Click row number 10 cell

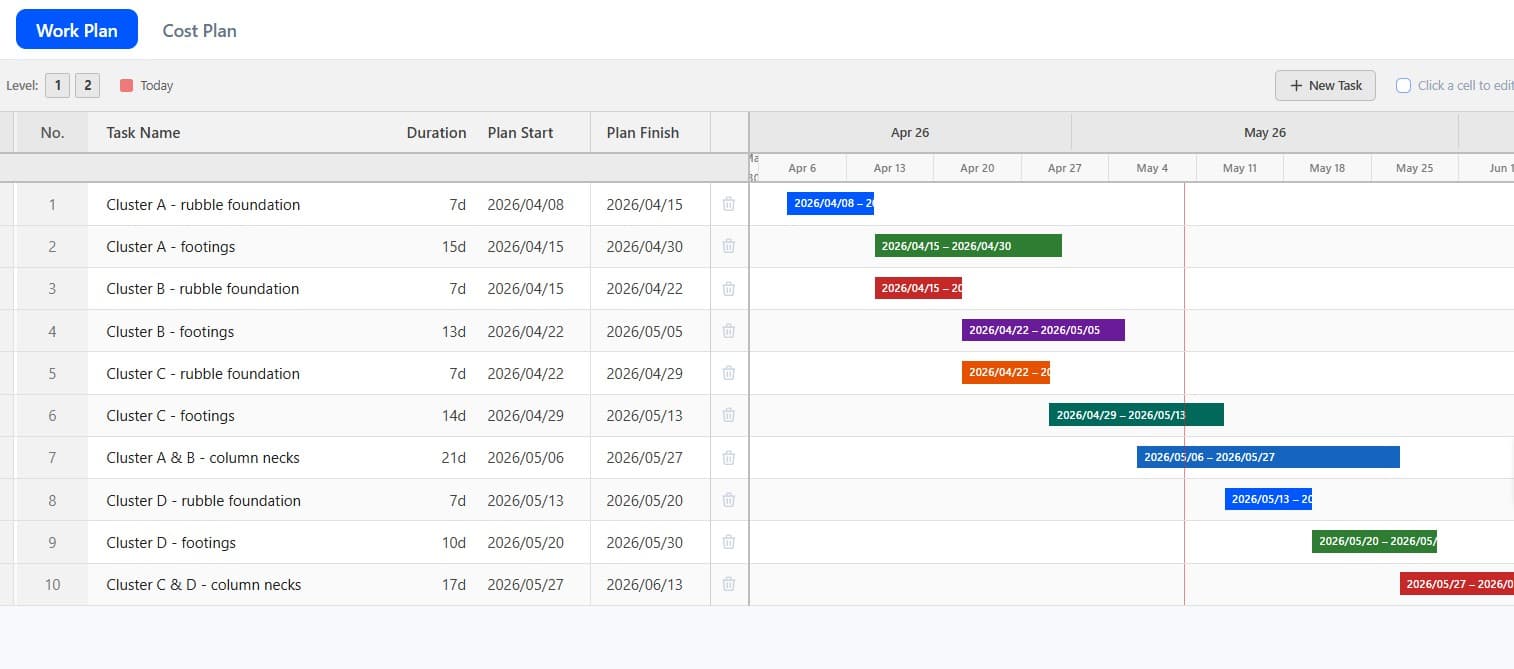[52, 584]
